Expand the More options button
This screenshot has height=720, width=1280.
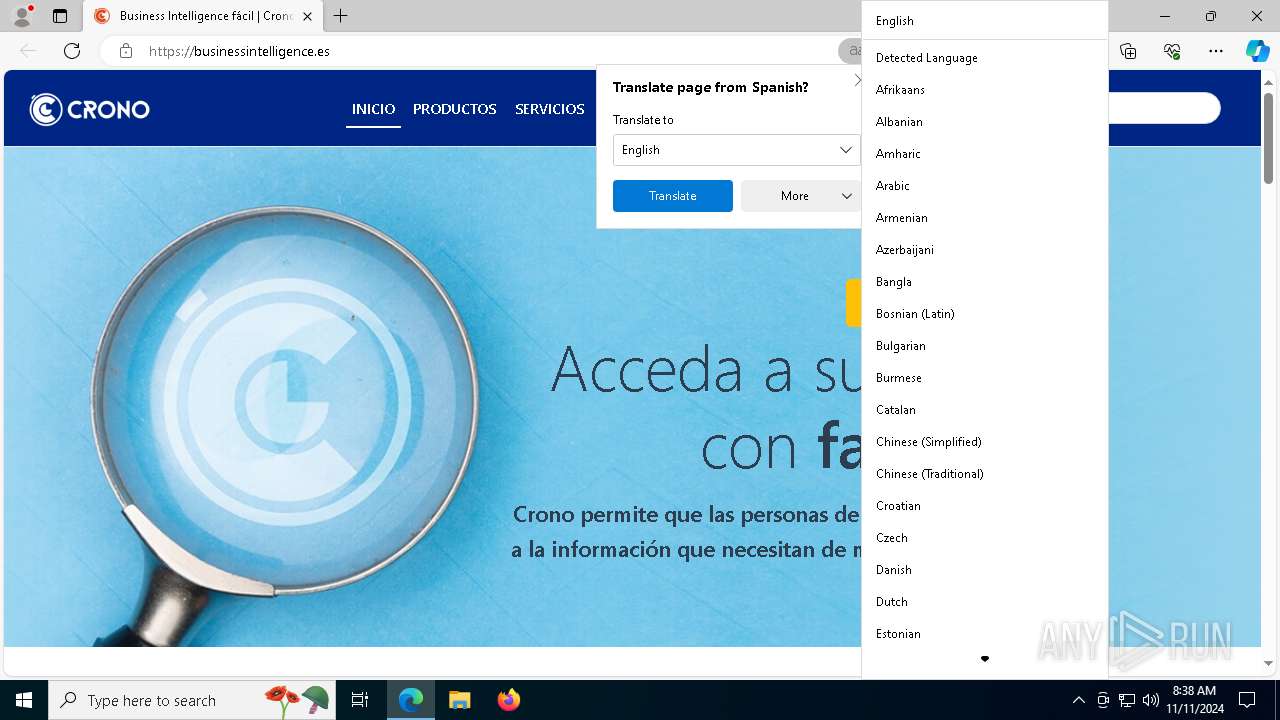[x=801, y=196]
